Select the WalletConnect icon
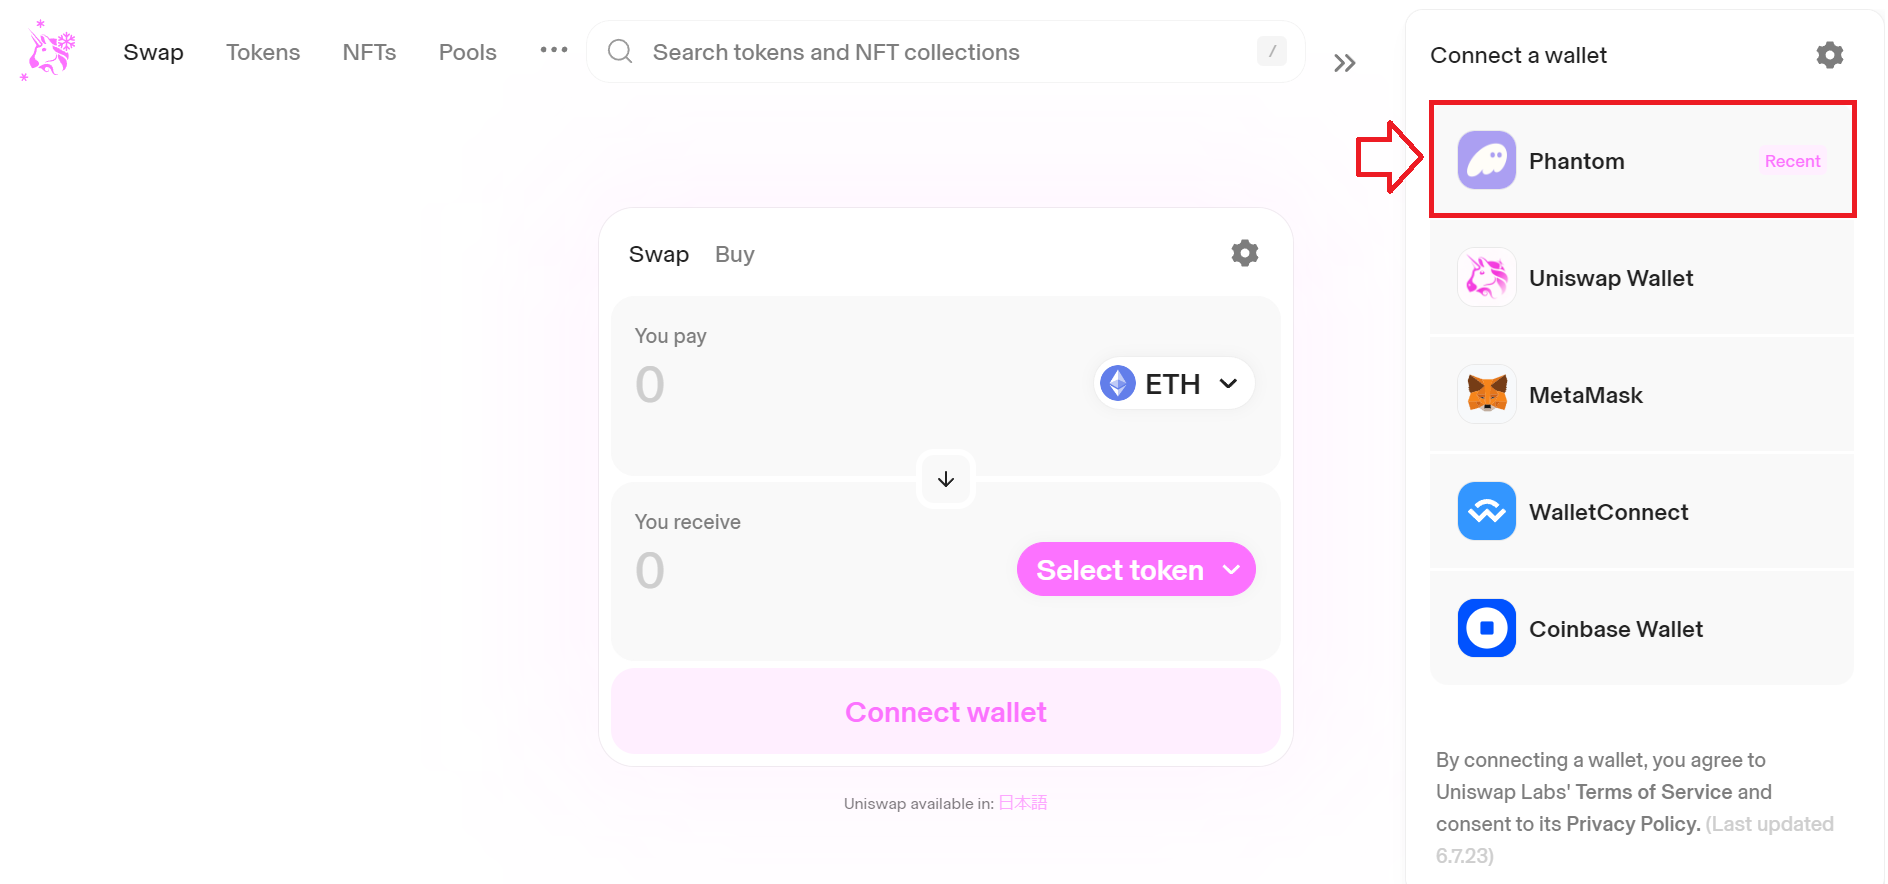This screenshot has width=1888, height=884. click(x=1486, y=511)
